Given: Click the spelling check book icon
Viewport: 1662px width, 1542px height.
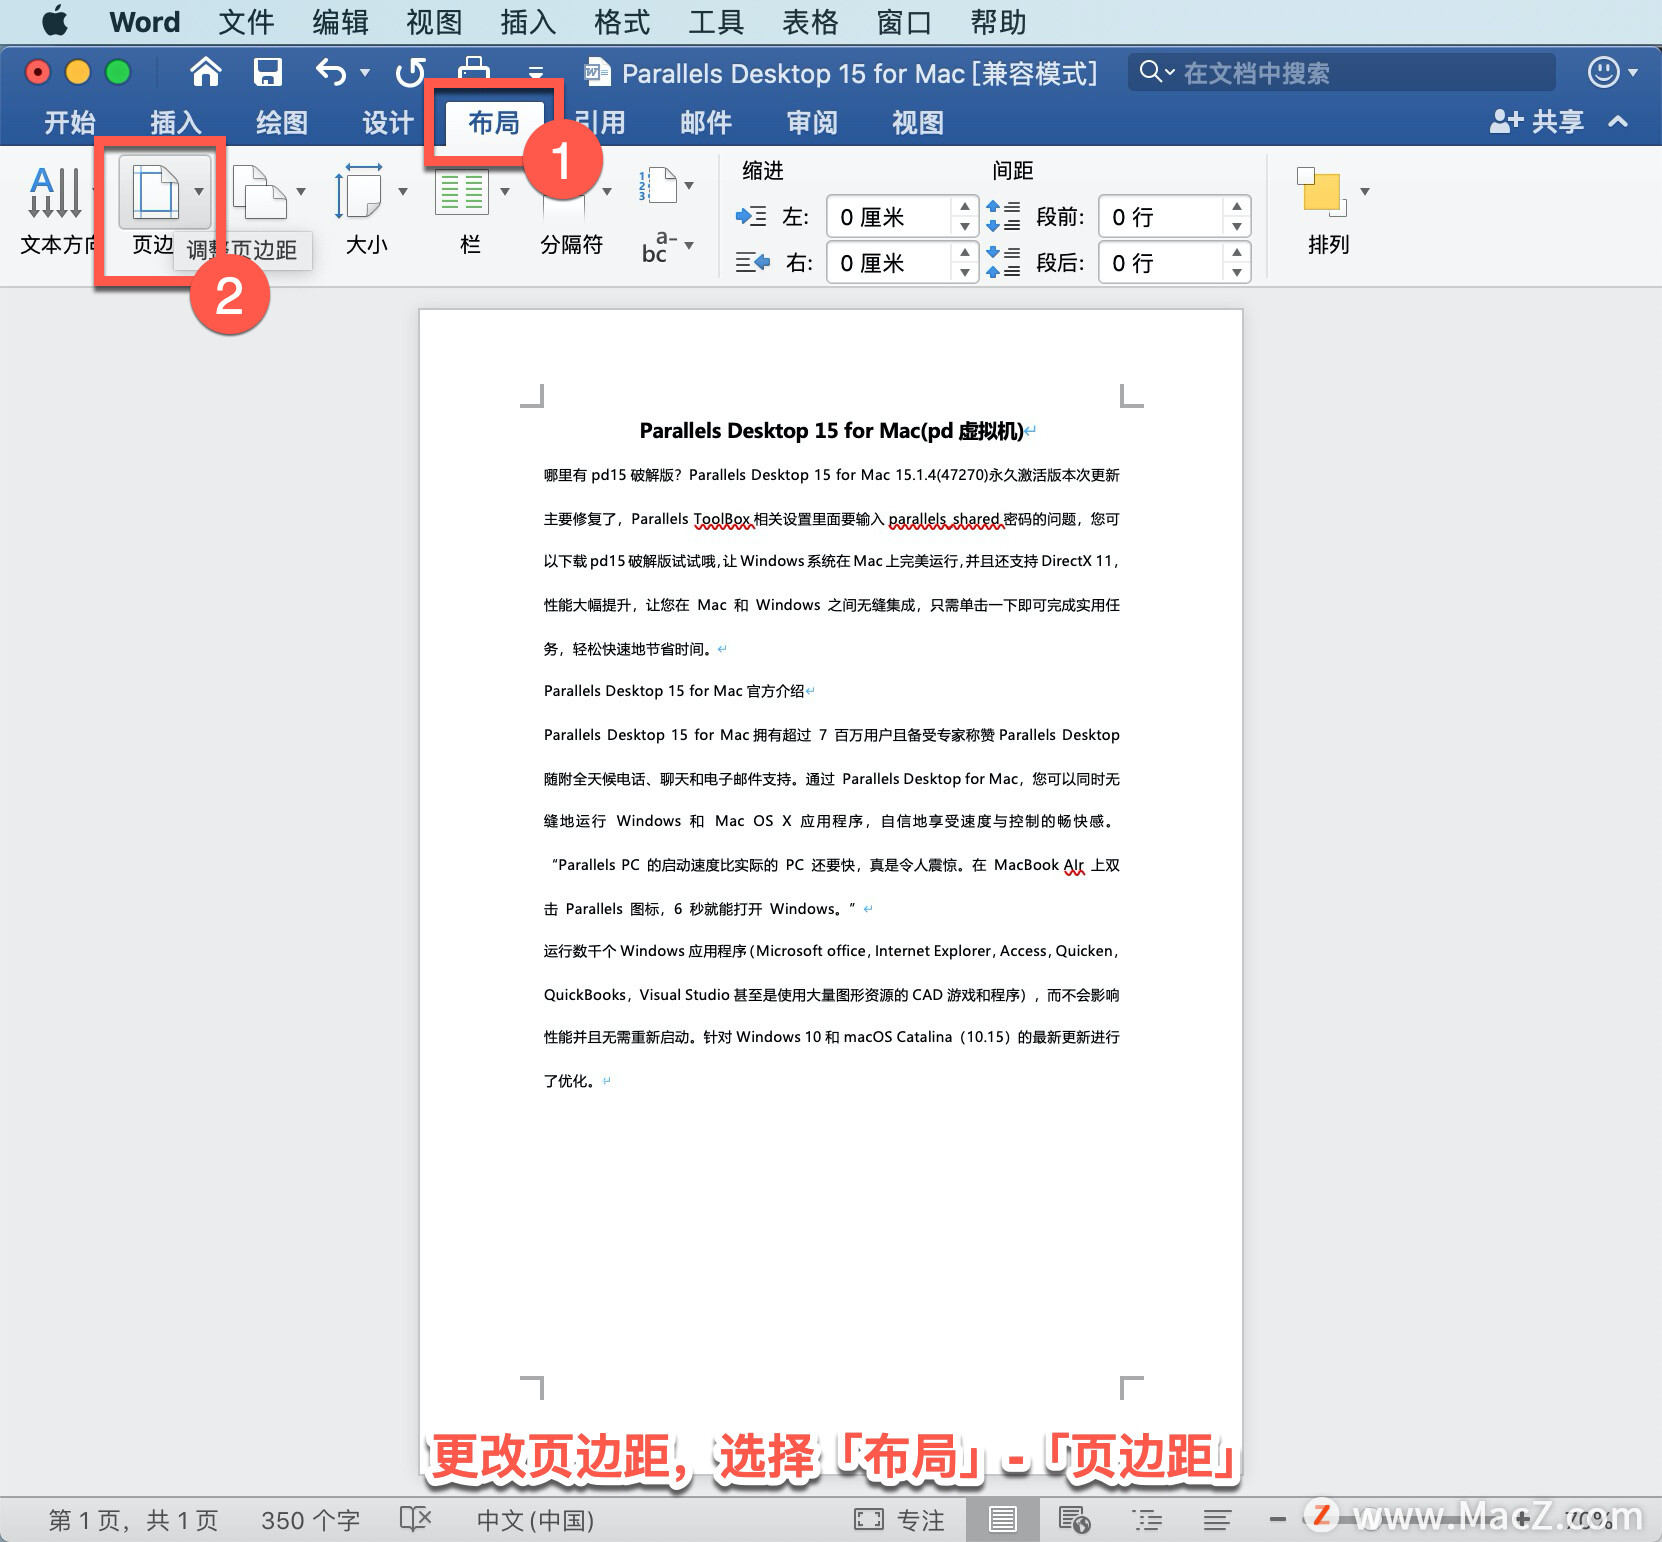Looking at the screenshot, I should point(415,1520).
